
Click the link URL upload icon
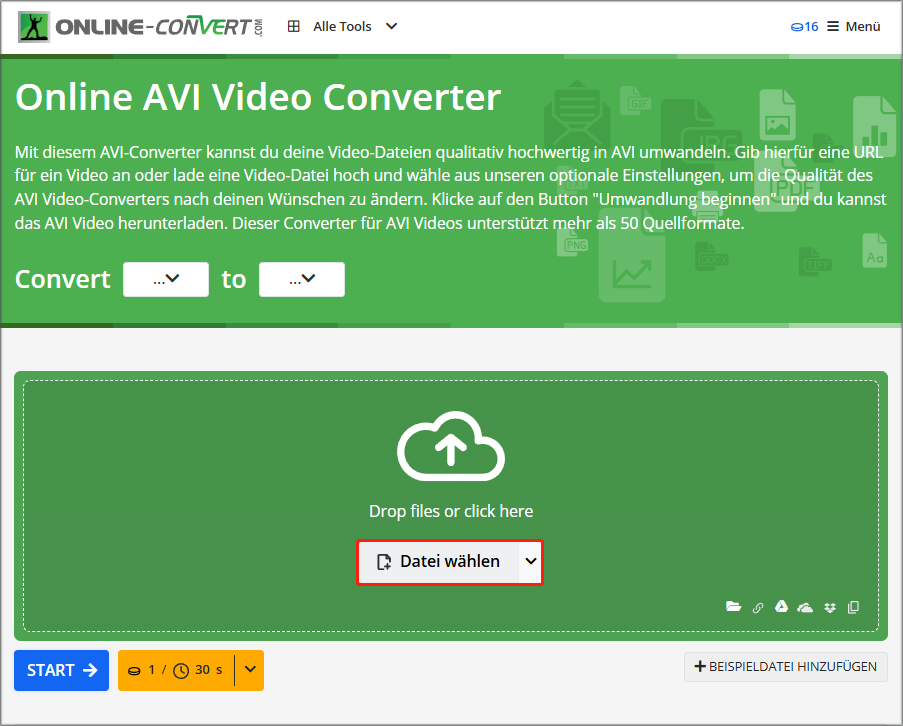[x=758, y=607]
